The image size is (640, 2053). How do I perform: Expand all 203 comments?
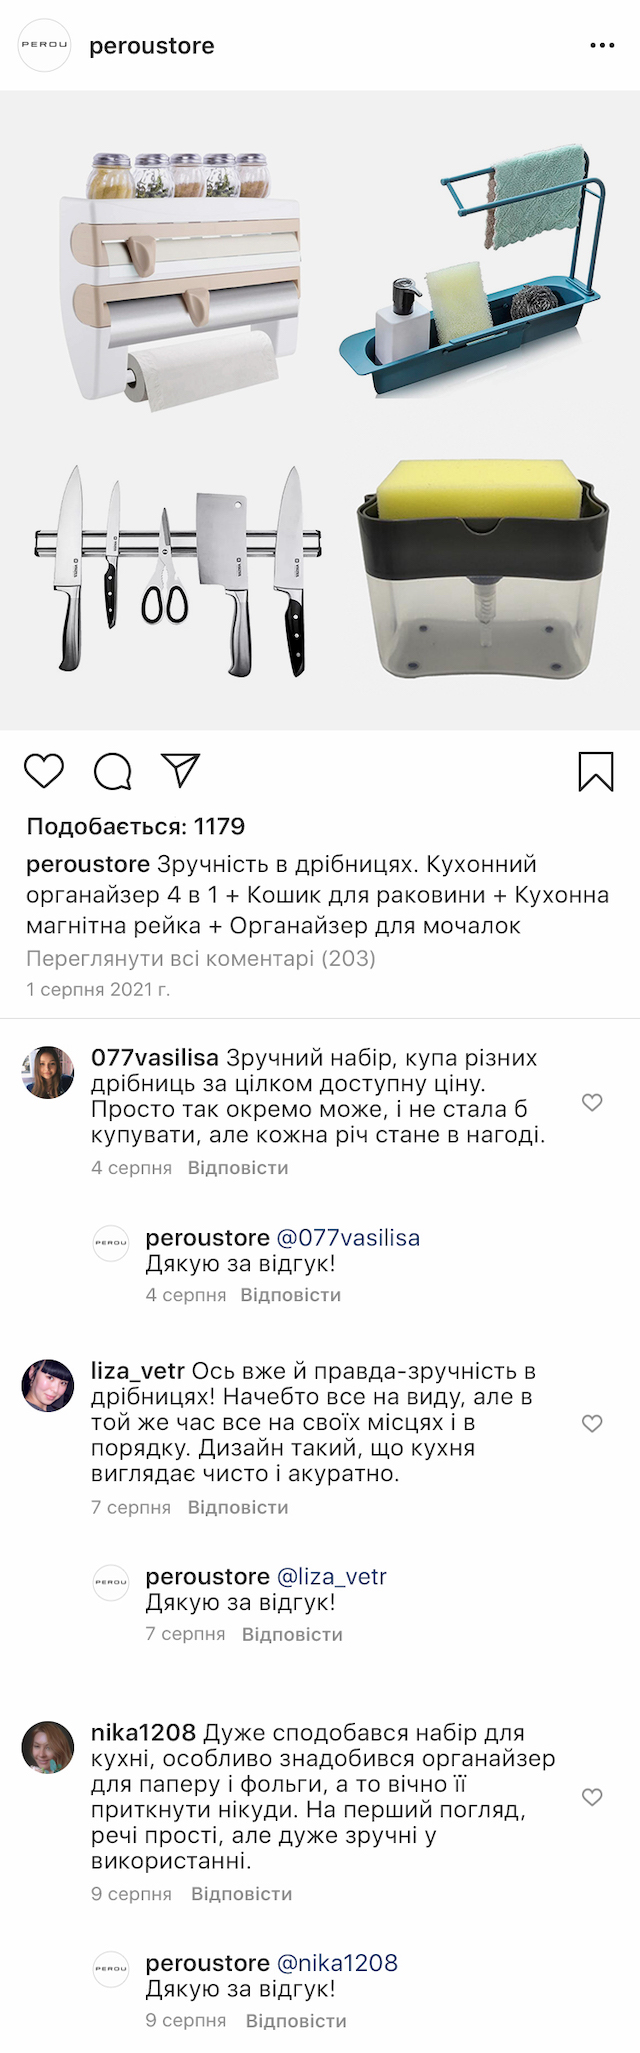[x=201, y=959]
